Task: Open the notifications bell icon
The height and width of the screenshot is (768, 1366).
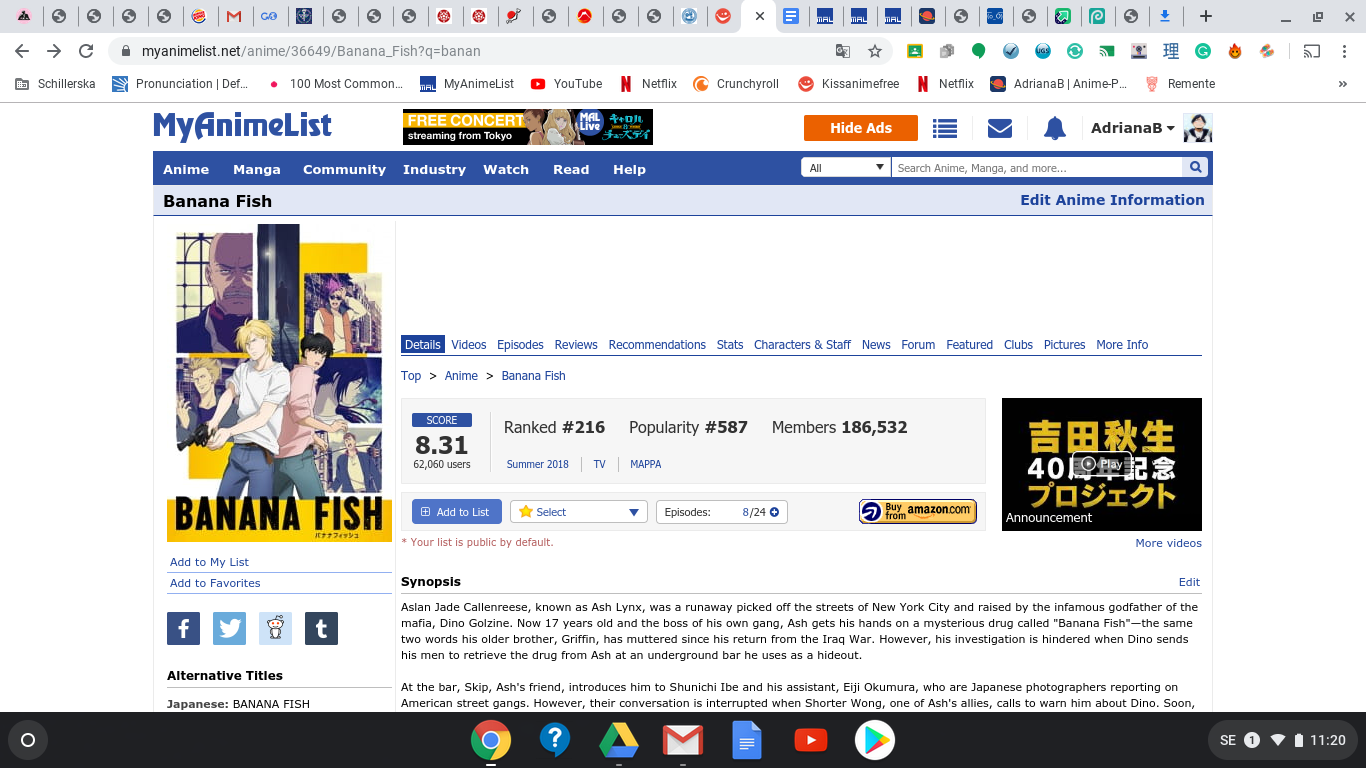Action: click(1054, 128)
